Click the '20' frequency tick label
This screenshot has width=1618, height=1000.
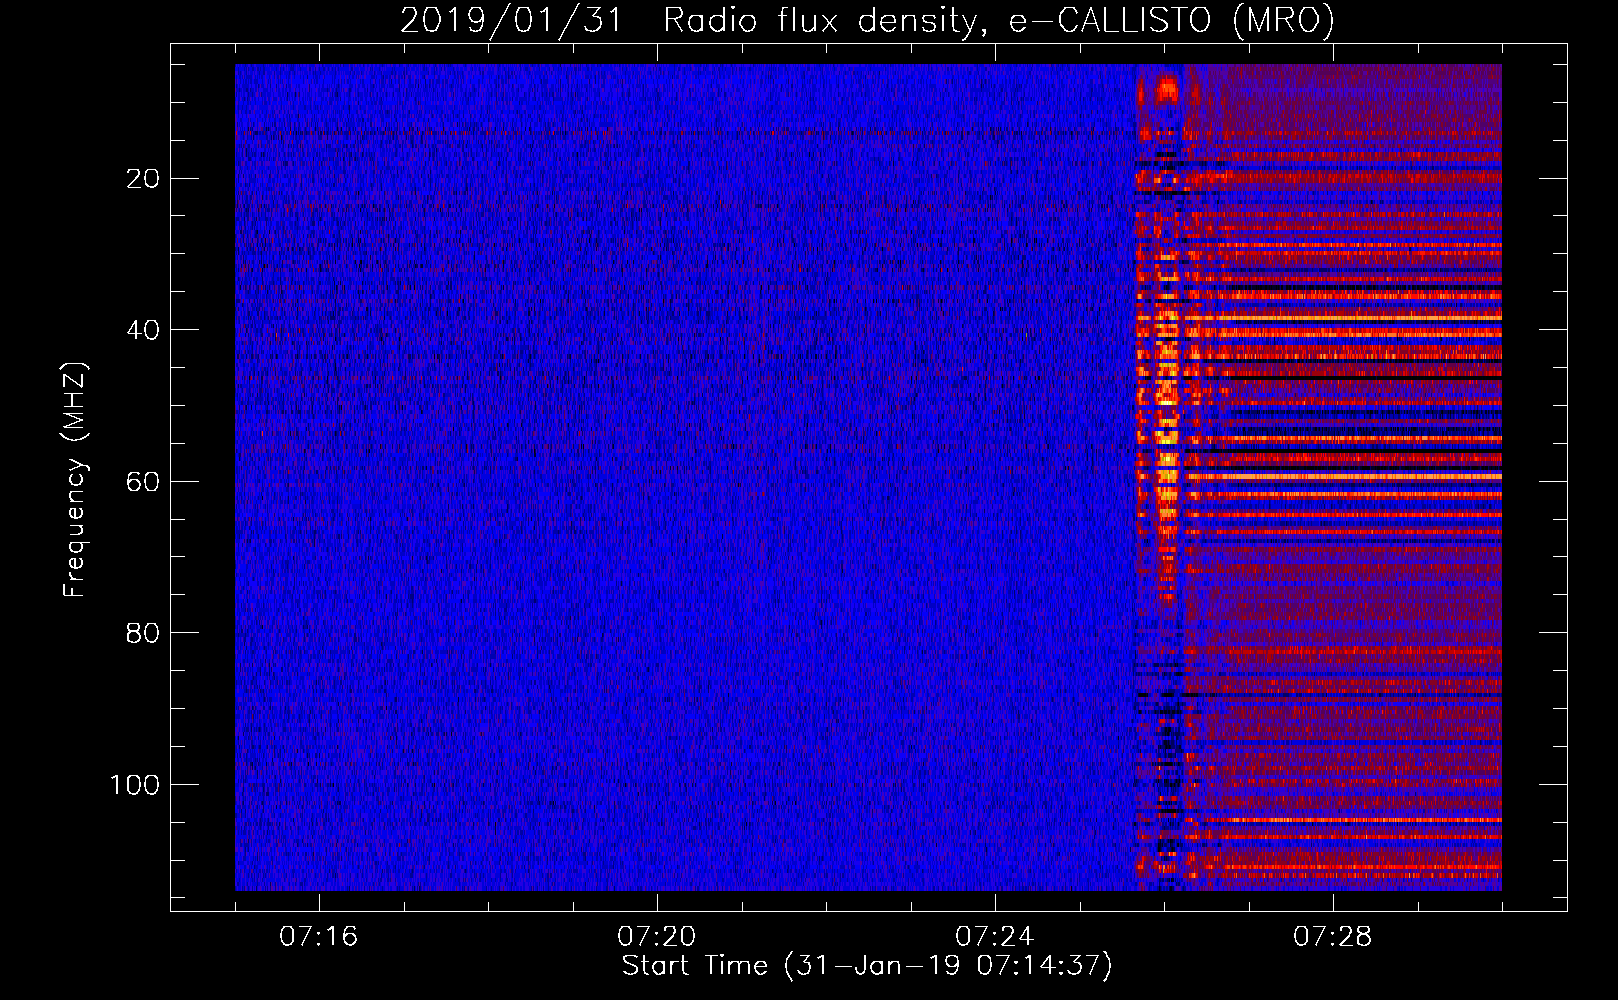(x=143, y=179)
